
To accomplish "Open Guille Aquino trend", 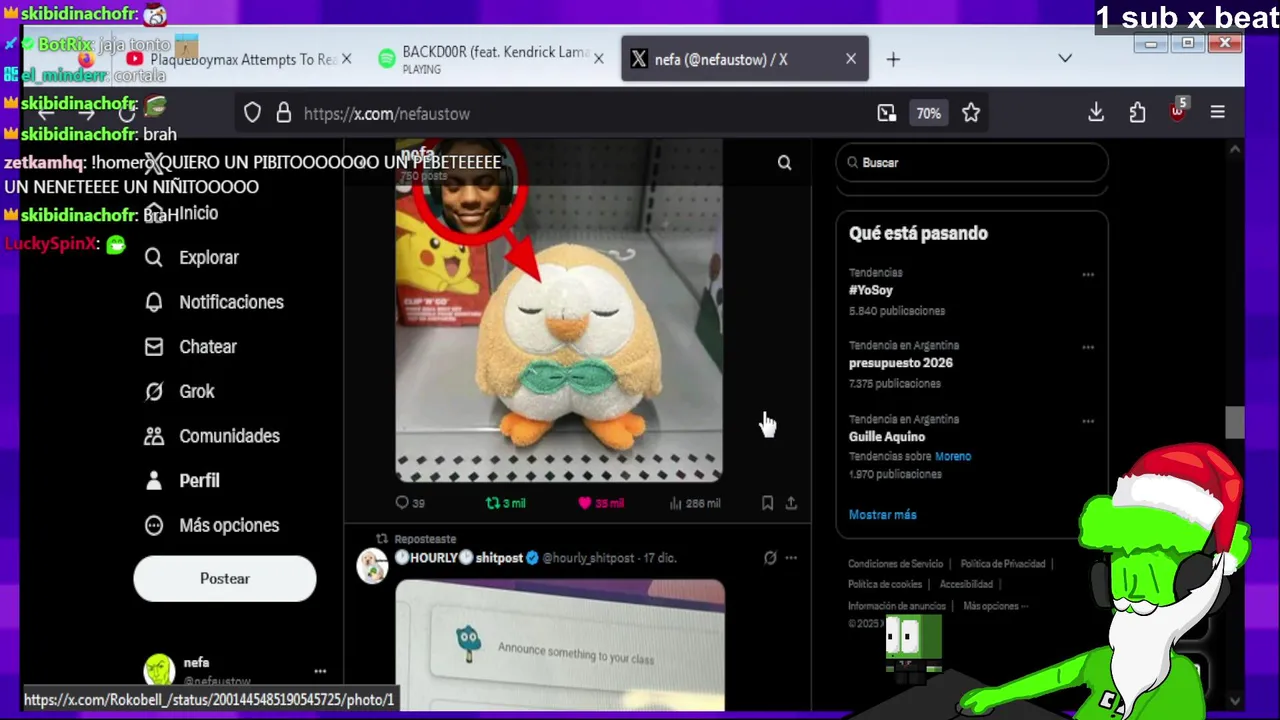I will (887, 437).
